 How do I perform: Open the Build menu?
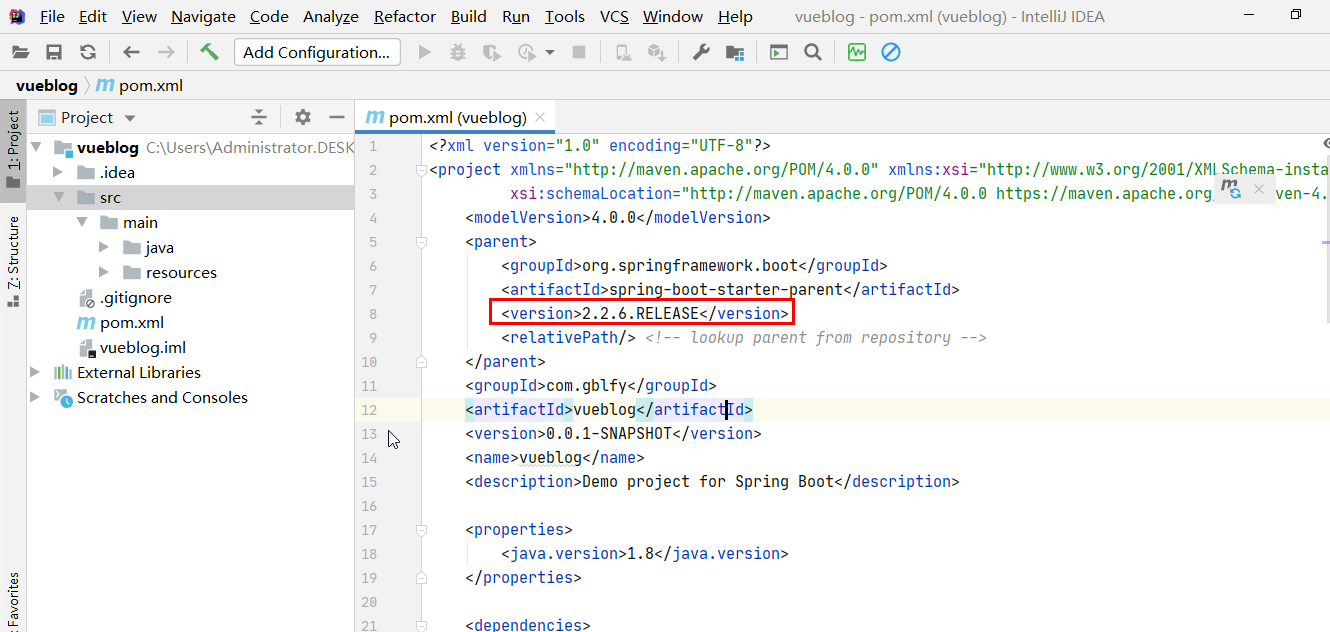tap(469, 16)
